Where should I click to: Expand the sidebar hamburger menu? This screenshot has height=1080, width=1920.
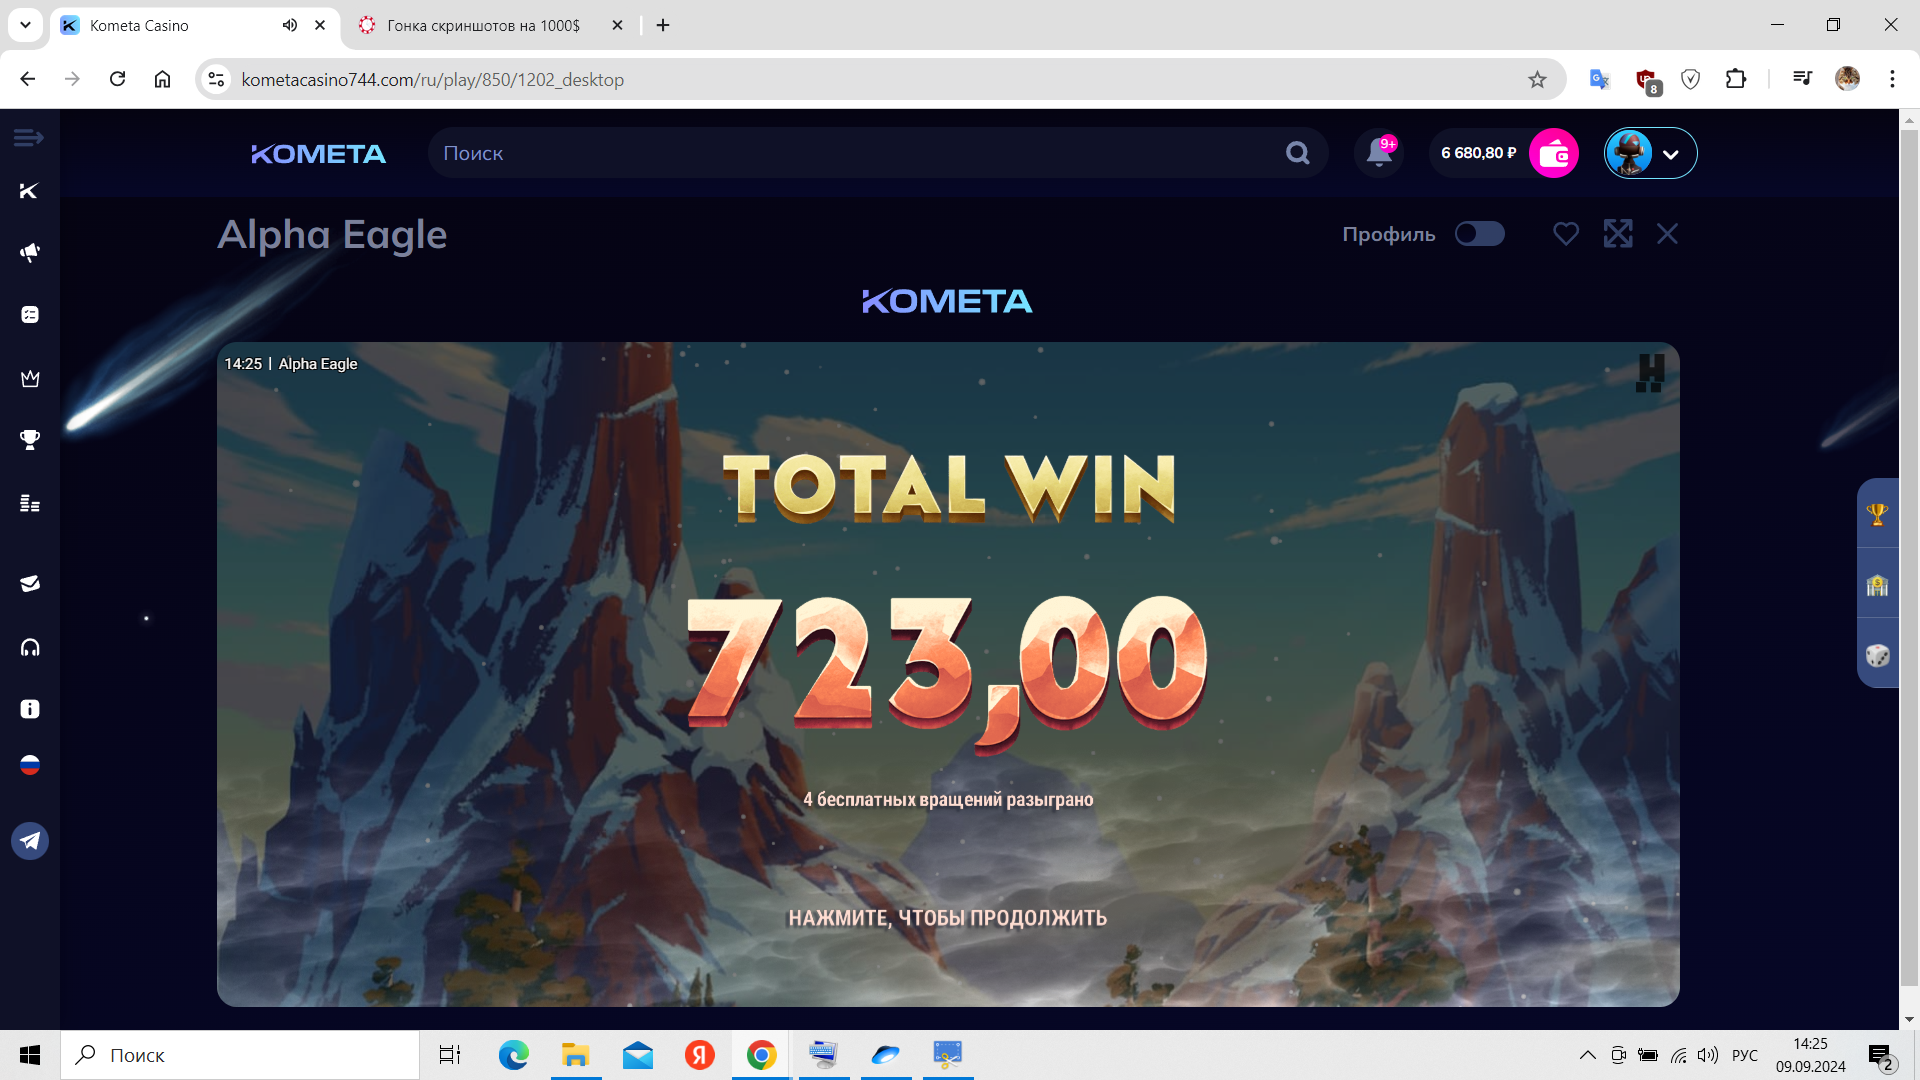click(x=29, y=137)
